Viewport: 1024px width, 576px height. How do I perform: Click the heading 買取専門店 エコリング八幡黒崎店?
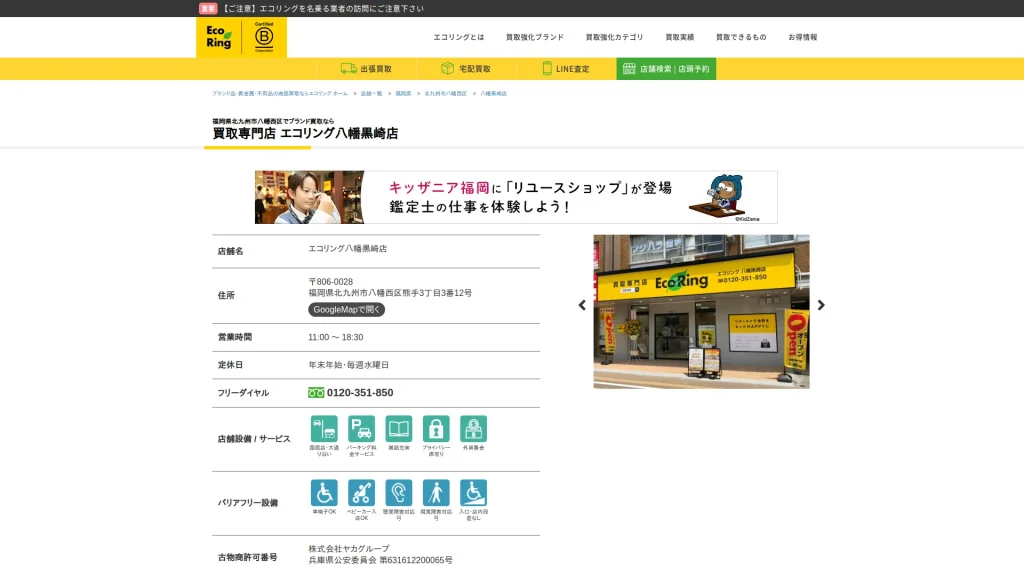(305, 133)
